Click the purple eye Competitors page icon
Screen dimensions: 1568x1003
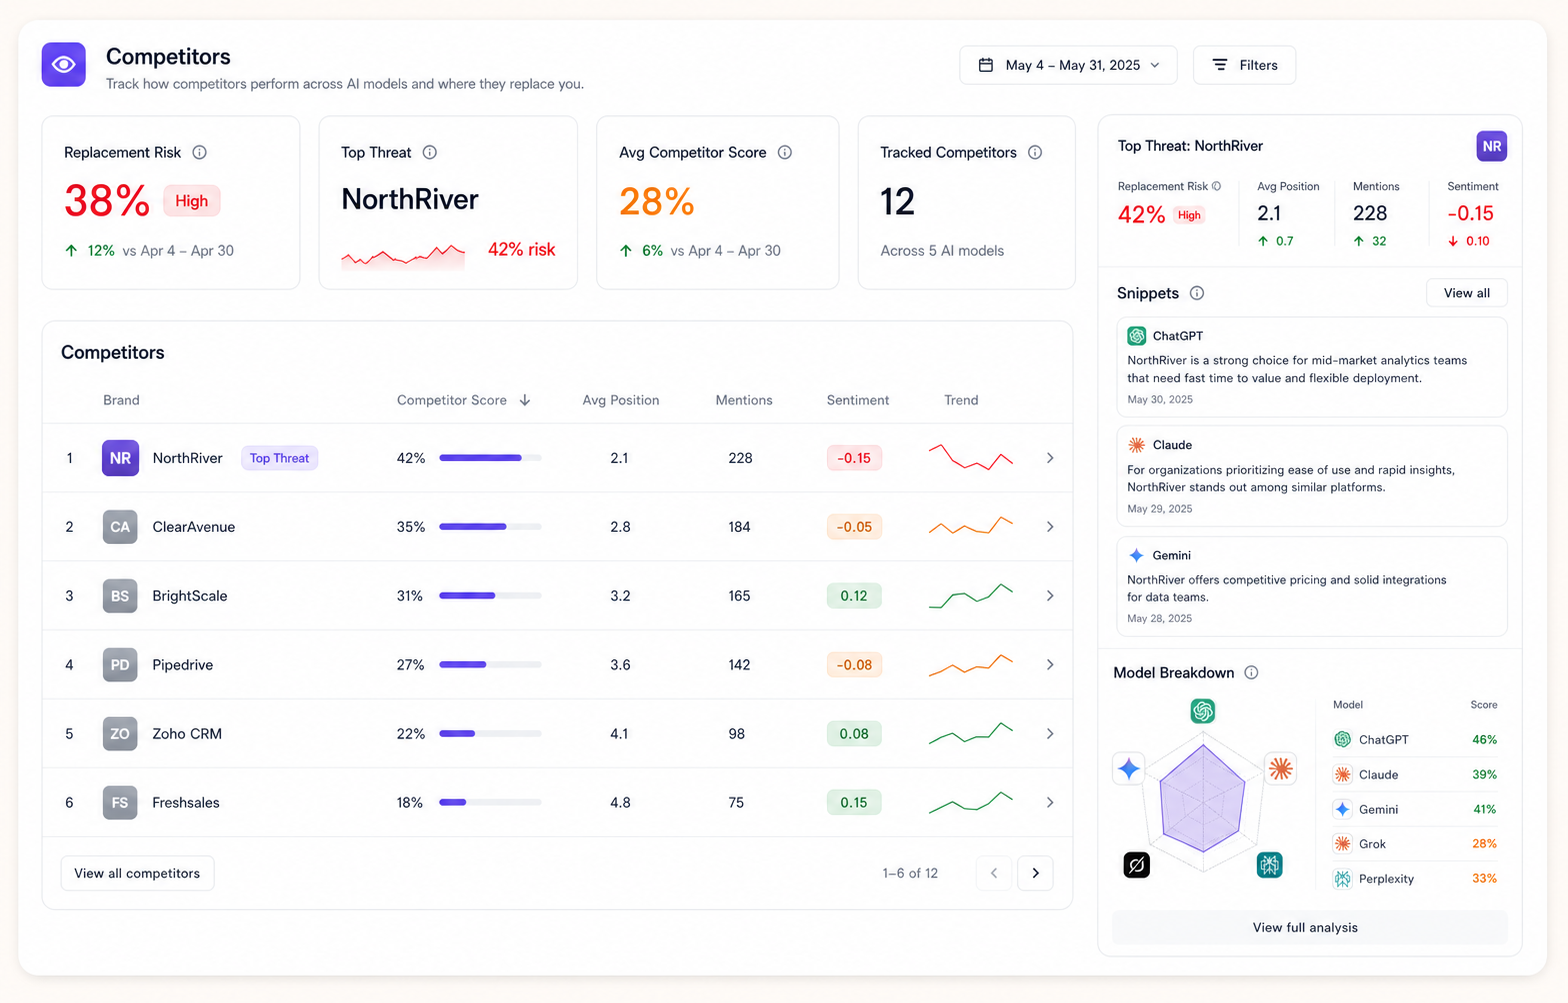pos(63,65)
